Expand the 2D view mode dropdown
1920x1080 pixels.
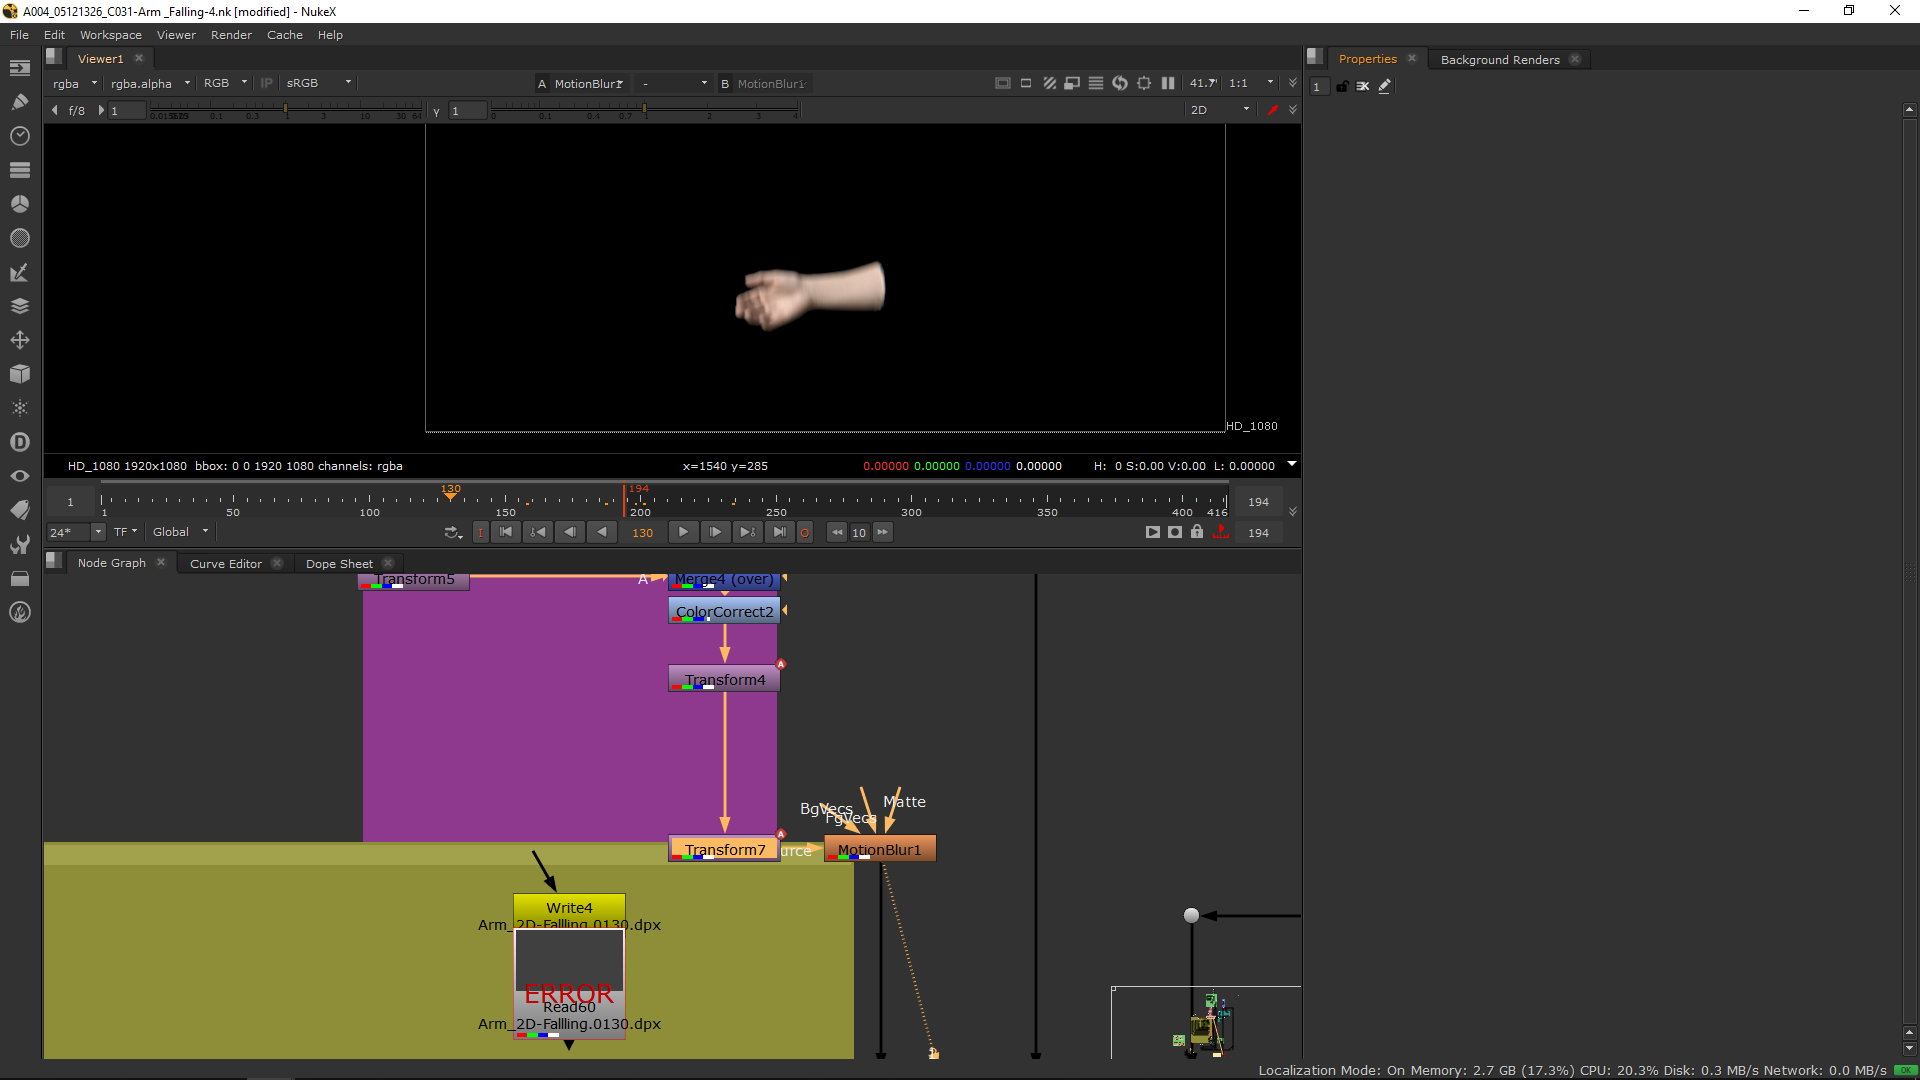pyautogui.click(x=1220, y=110)
